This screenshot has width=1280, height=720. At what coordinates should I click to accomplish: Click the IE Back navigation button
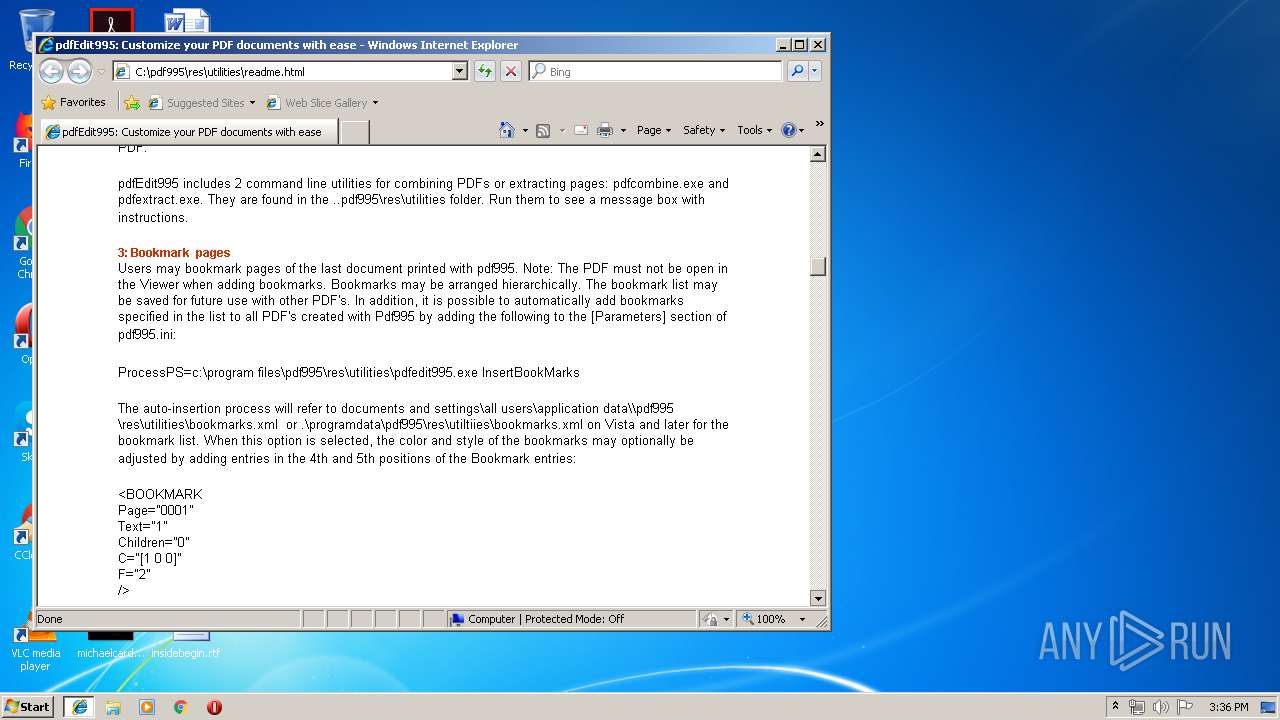(x=51, y=71)
